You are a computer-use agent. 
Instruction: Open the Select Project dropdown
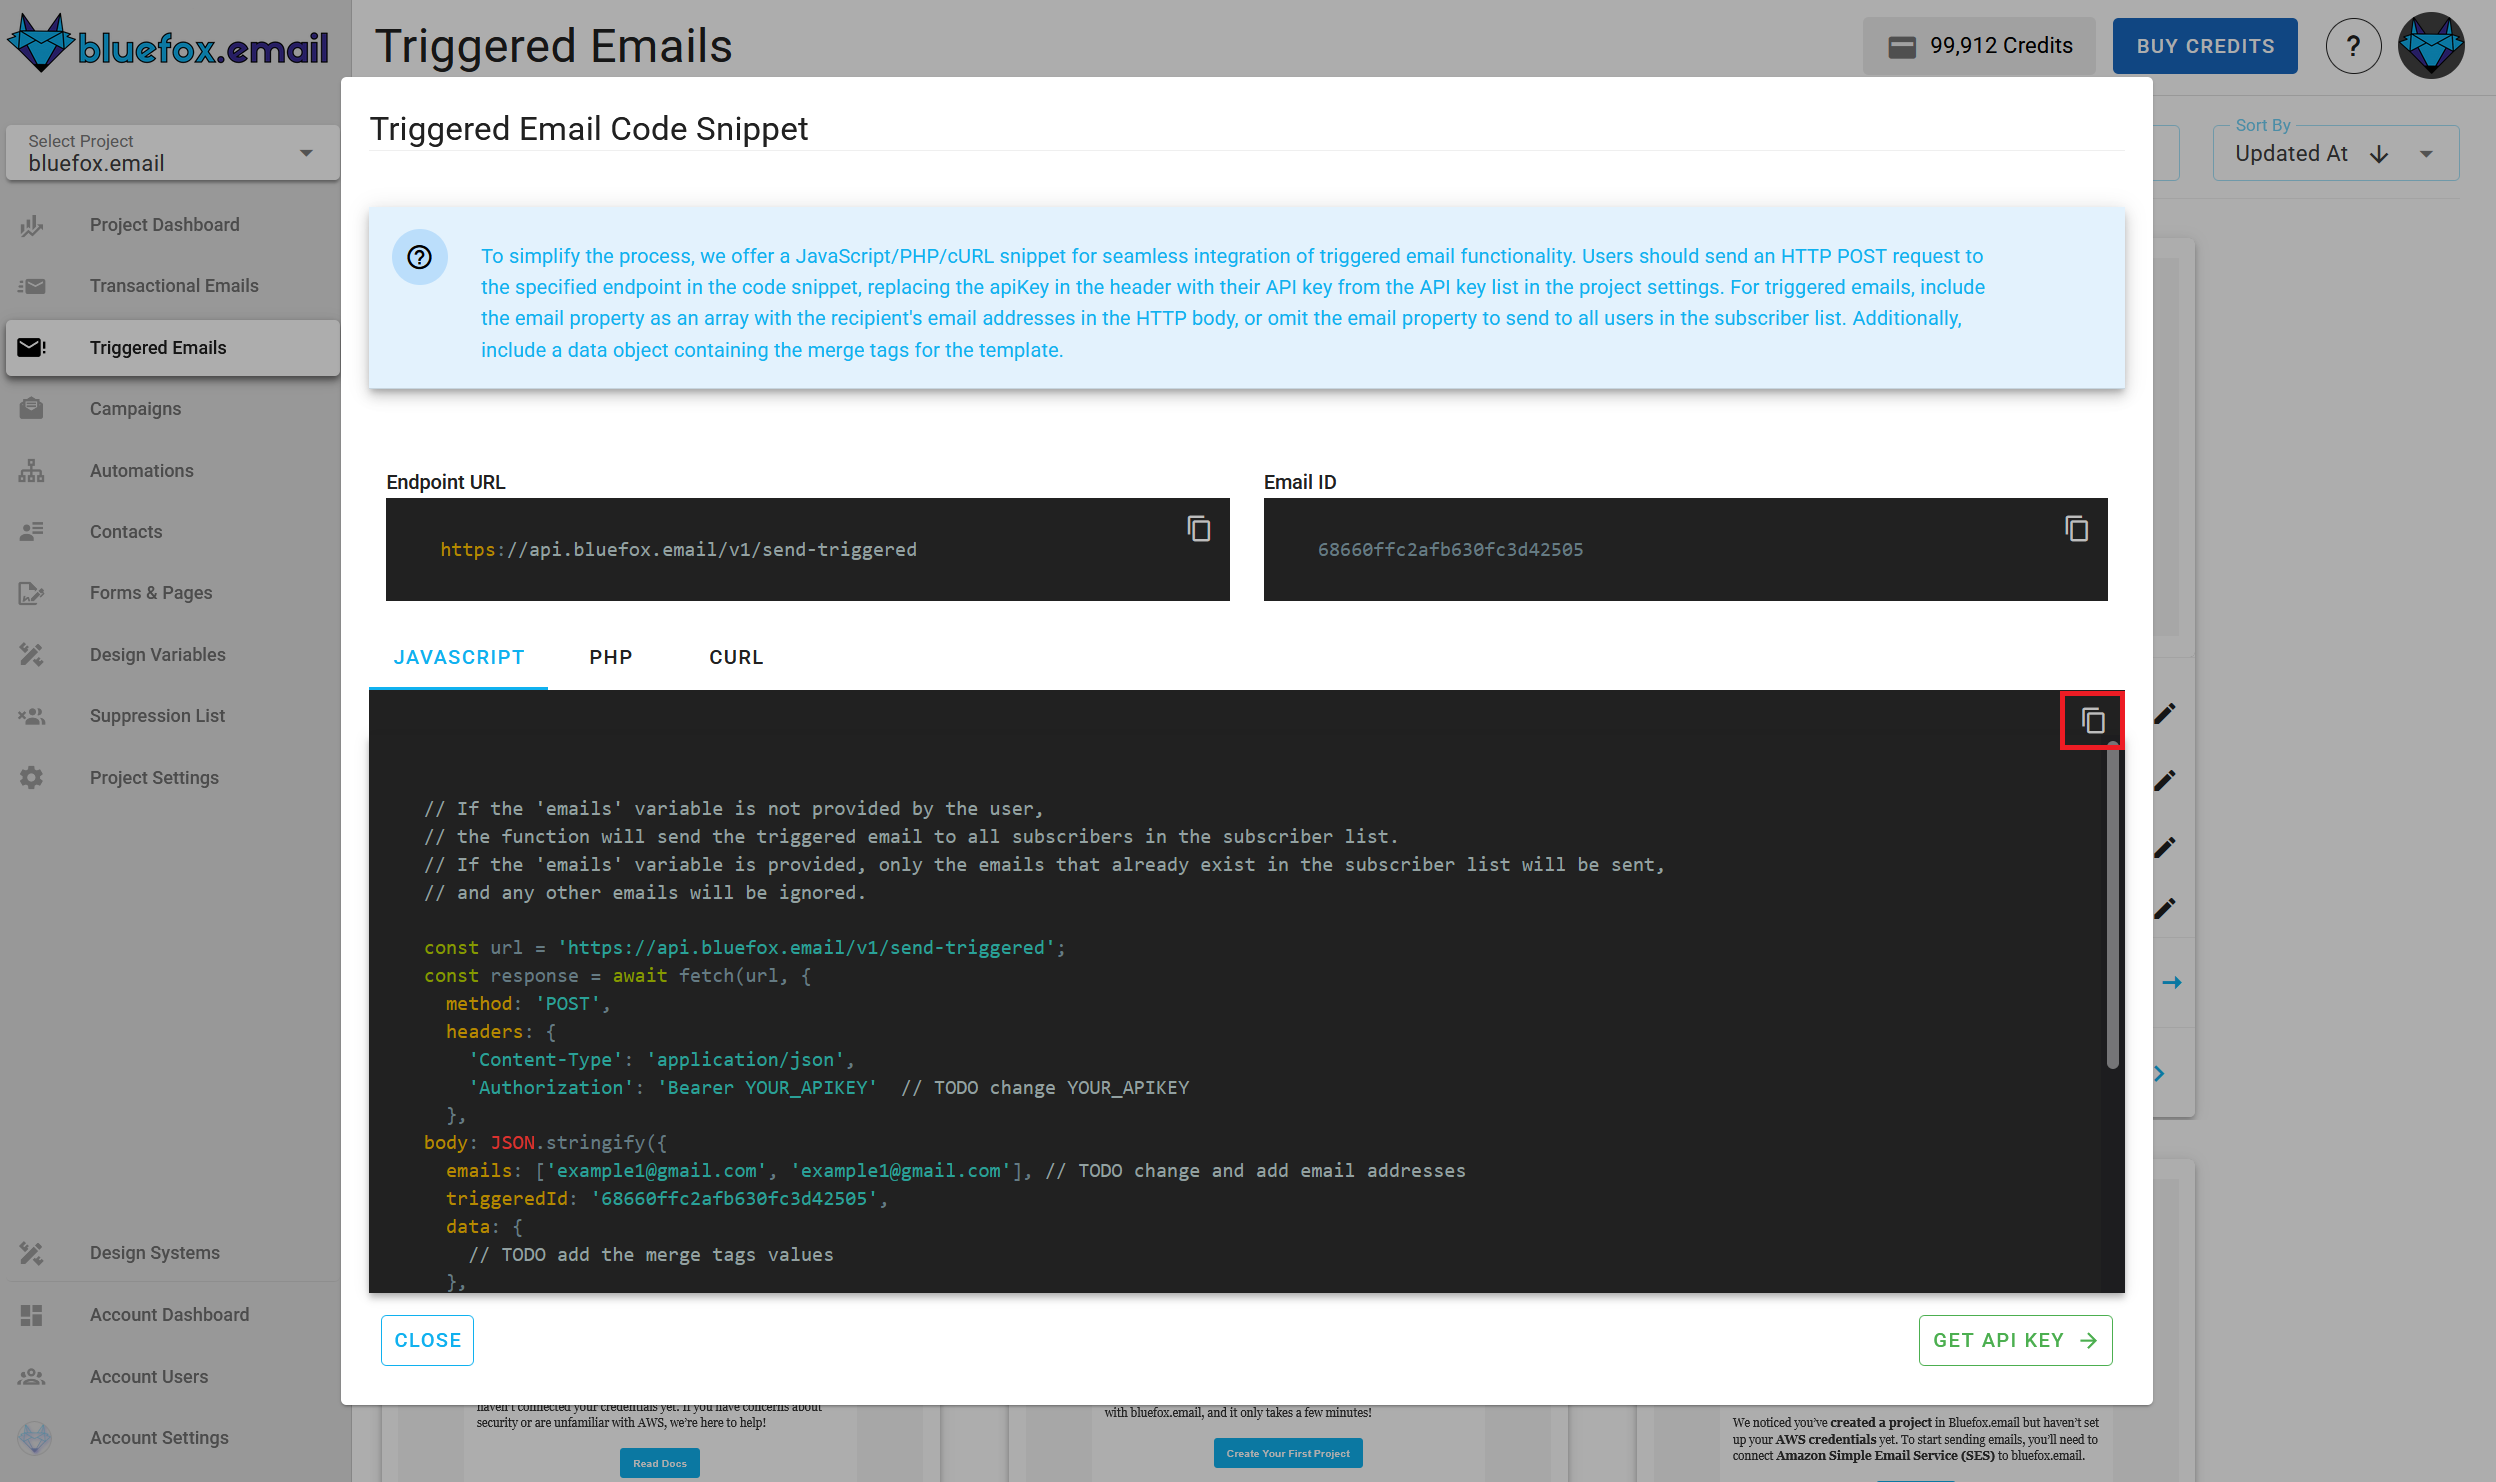172,153
